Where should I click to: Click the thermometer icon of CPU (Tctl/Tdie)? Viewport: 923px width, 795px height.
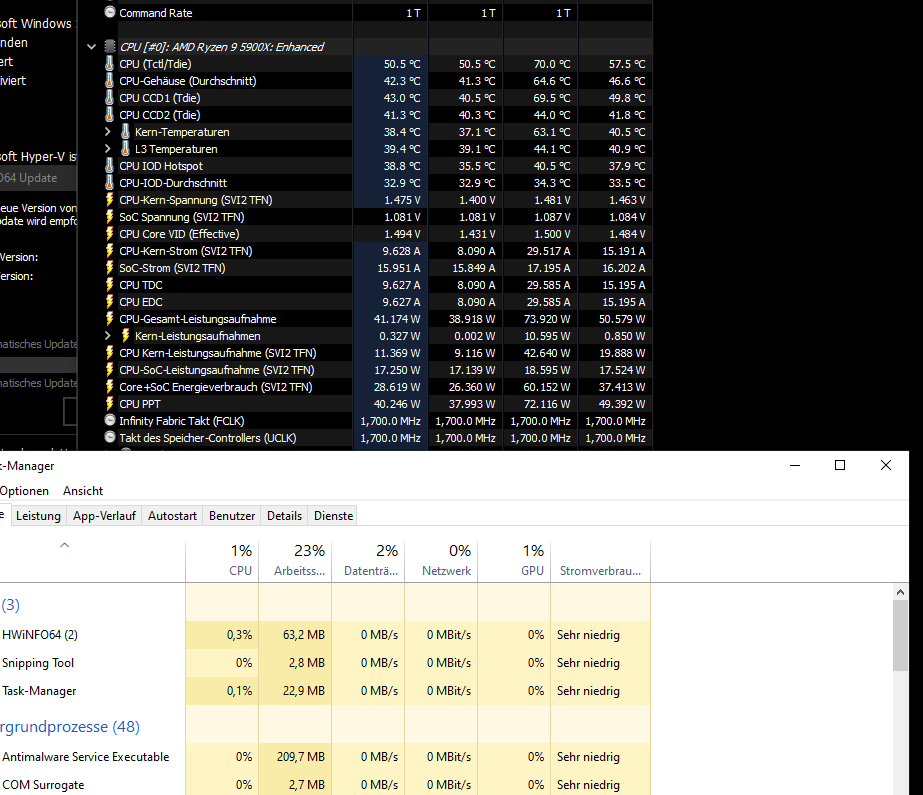[109, 64]
